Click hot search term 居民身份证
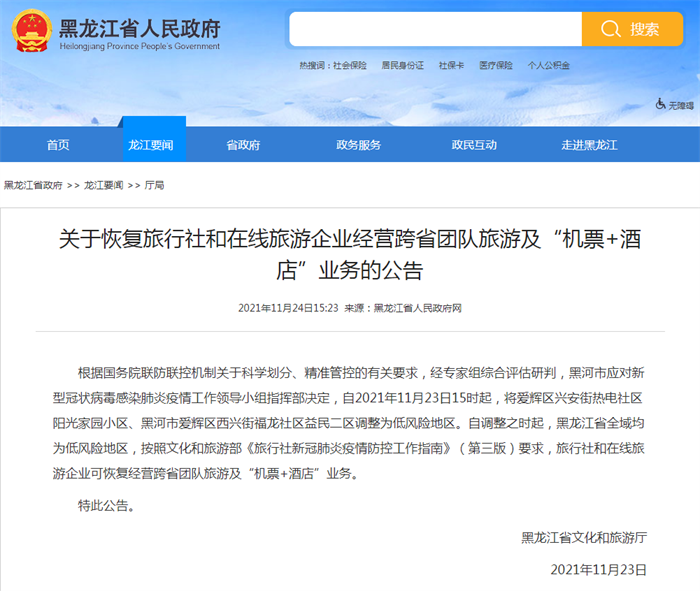Screen dimensions: 700x591 pos(402,65)
